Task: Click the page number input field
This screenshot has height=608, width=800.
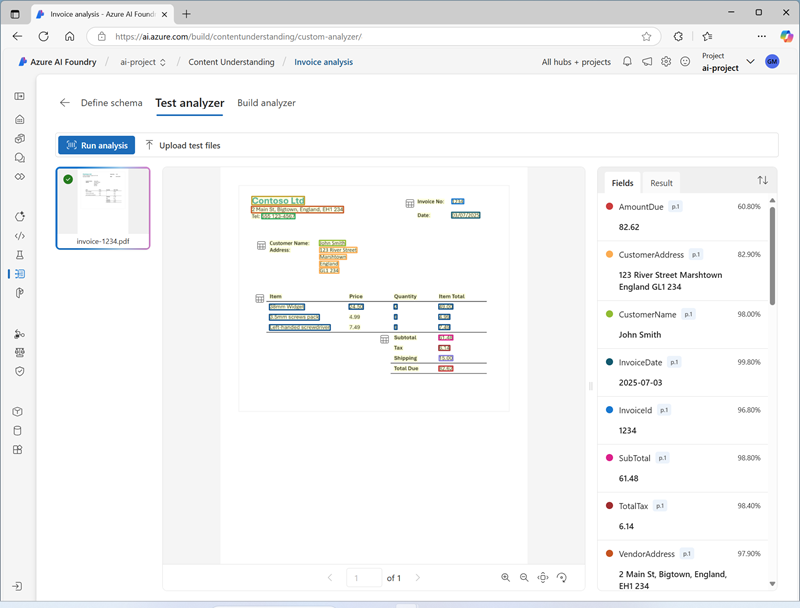Action: pos(363,578)
